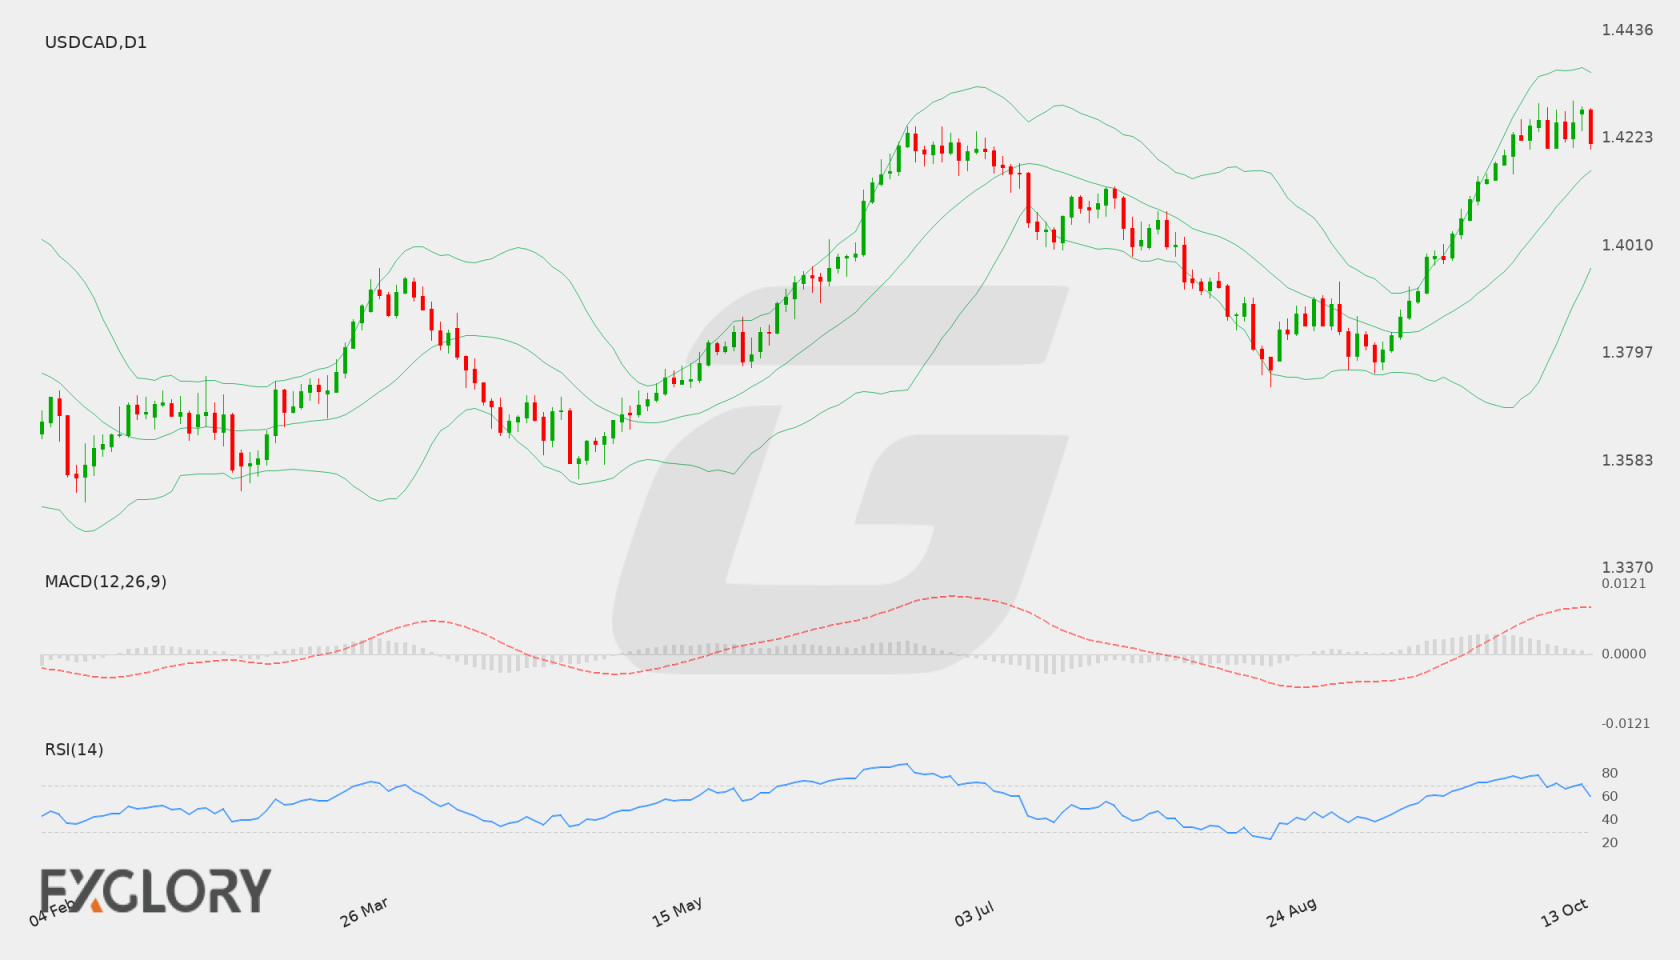Pick the 1.4010 price axis label
Viewport: 1680px width, 960px height.
[1627, 245]
